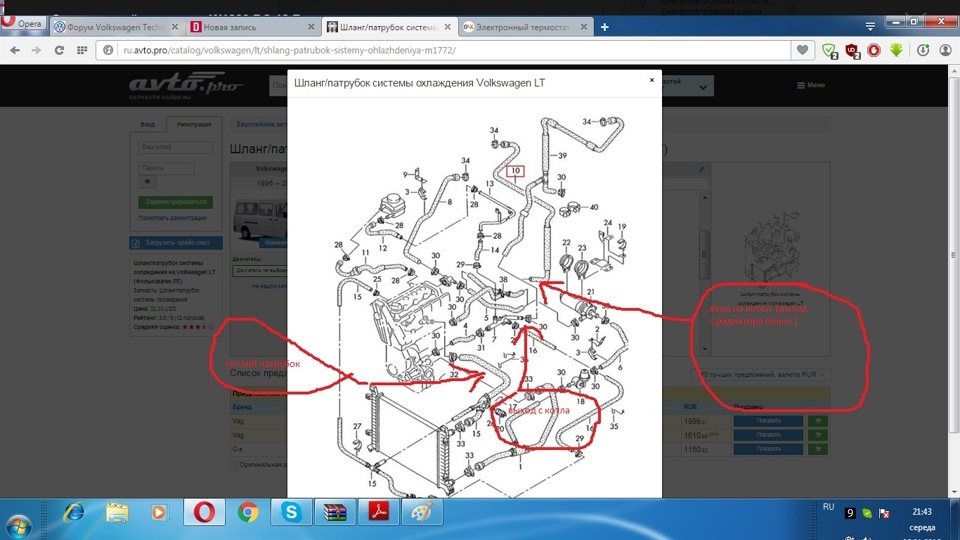Screen dimensions: 960x540
Task: Click the green Зарегистрироваться button
Action: click(176, 201)
